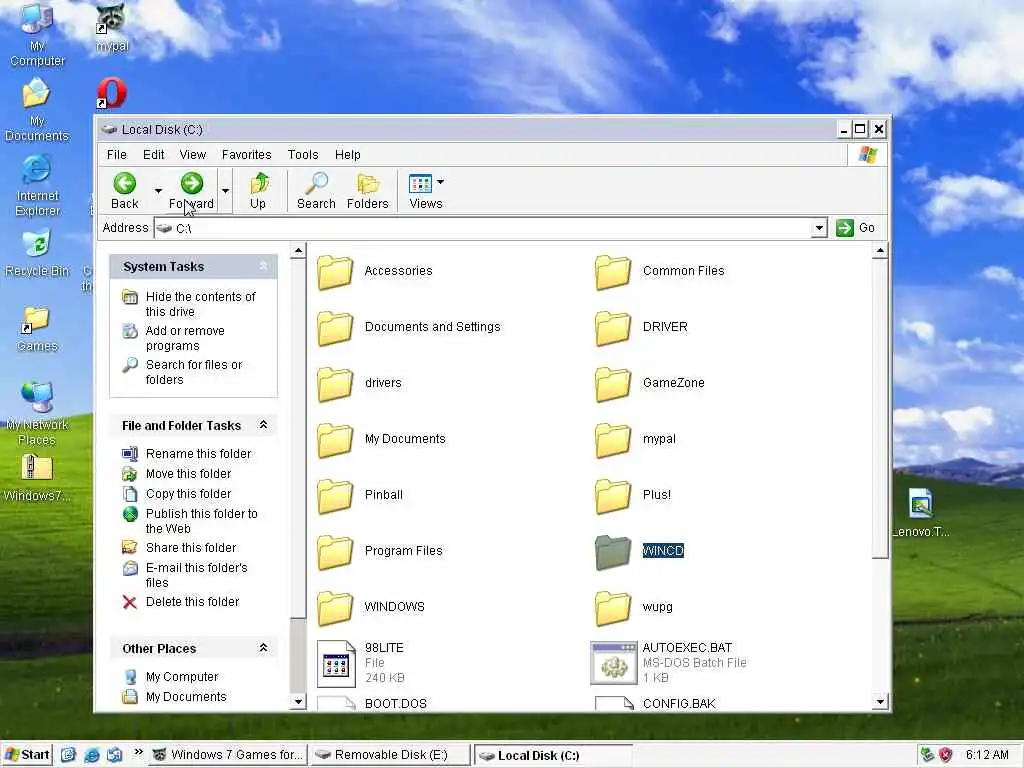Go back with the Back arrow button
1024x768 pixels.
125,191
